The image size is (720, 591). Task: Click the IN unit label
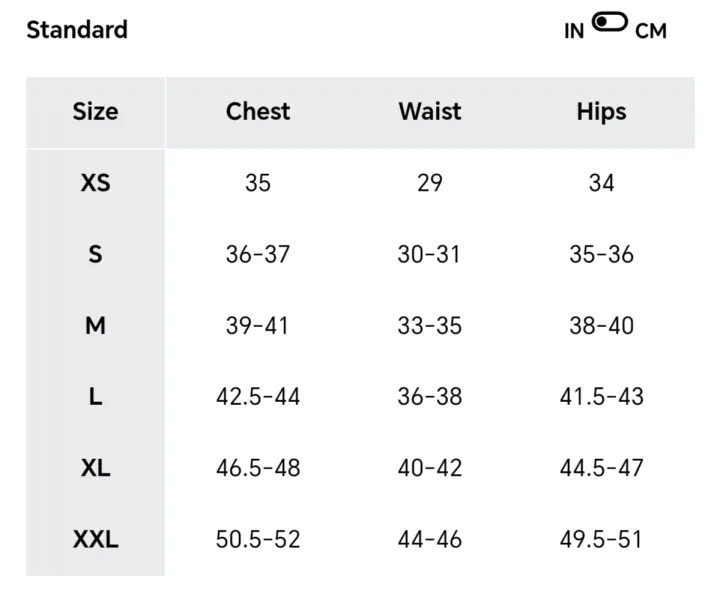point(574,31)
